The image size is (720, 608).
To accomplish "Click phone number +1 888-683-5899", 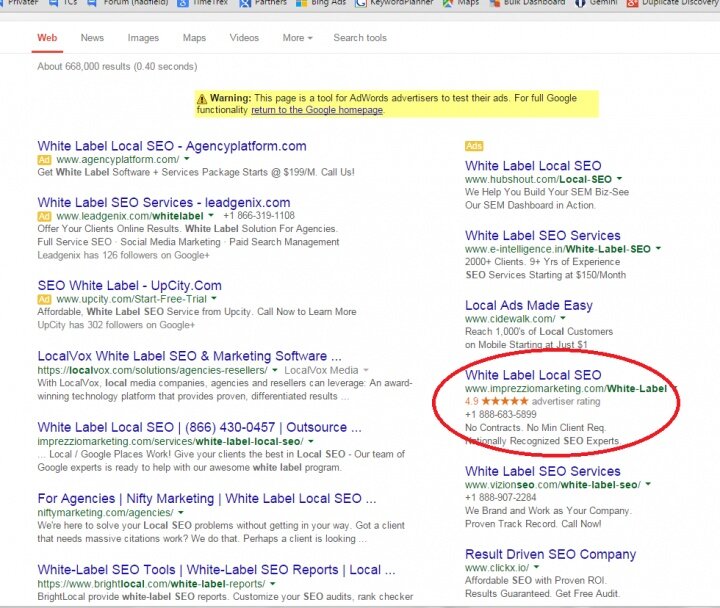I will pyautogui.click(x=501, y=414).
